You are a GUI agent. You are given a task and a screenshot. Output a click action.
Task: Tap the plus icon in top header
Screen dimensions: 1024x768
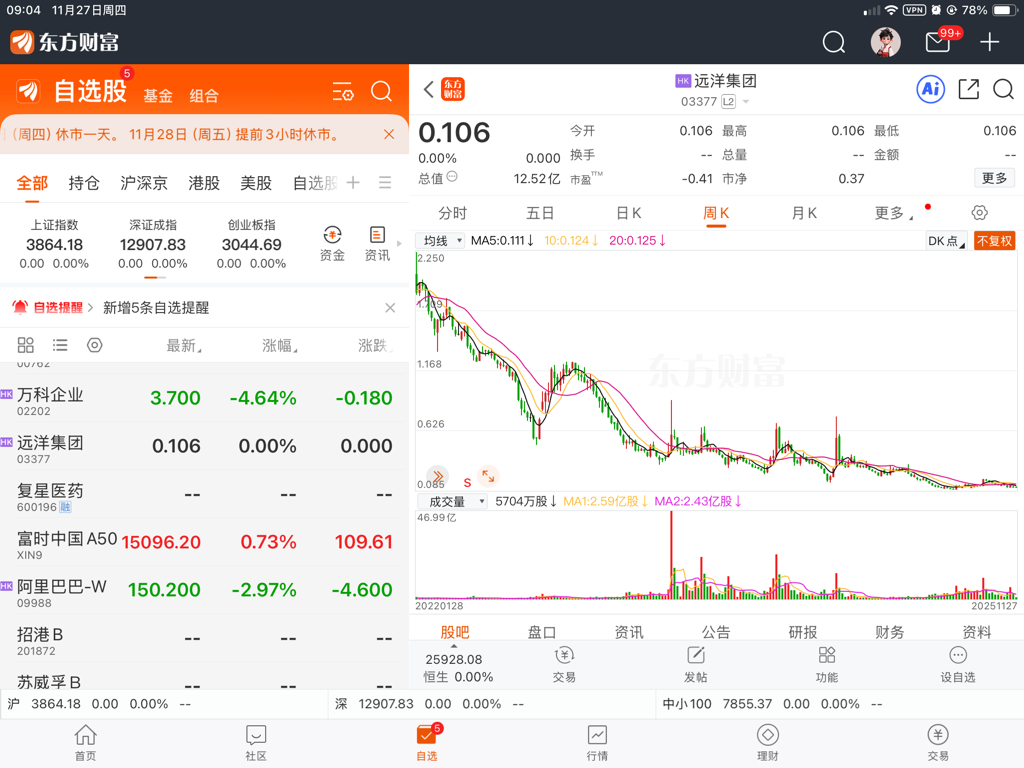coord(989,42)
